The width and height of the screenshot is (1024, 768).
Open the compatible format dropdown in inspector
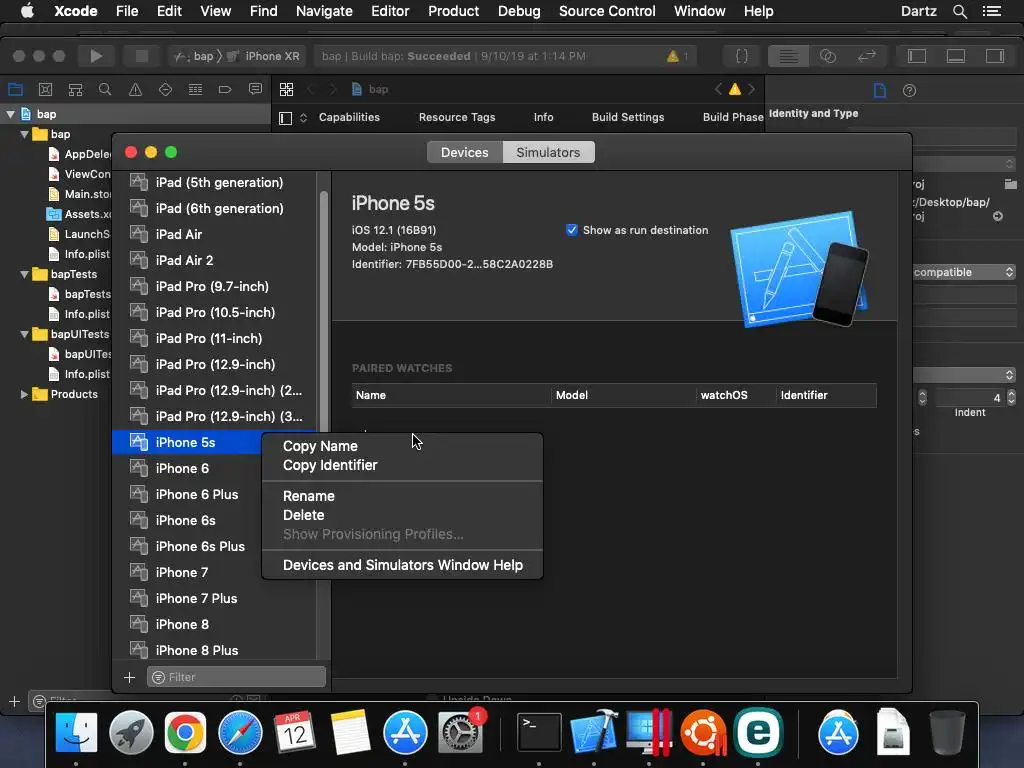[964, 272]
